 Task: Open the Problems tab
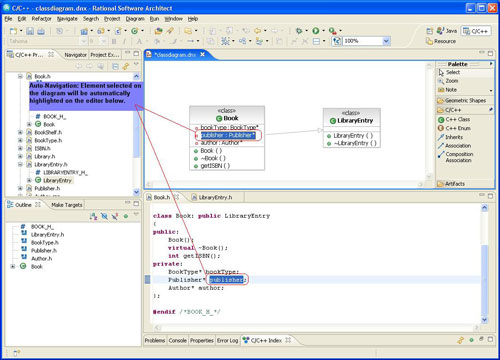point(155,341)
